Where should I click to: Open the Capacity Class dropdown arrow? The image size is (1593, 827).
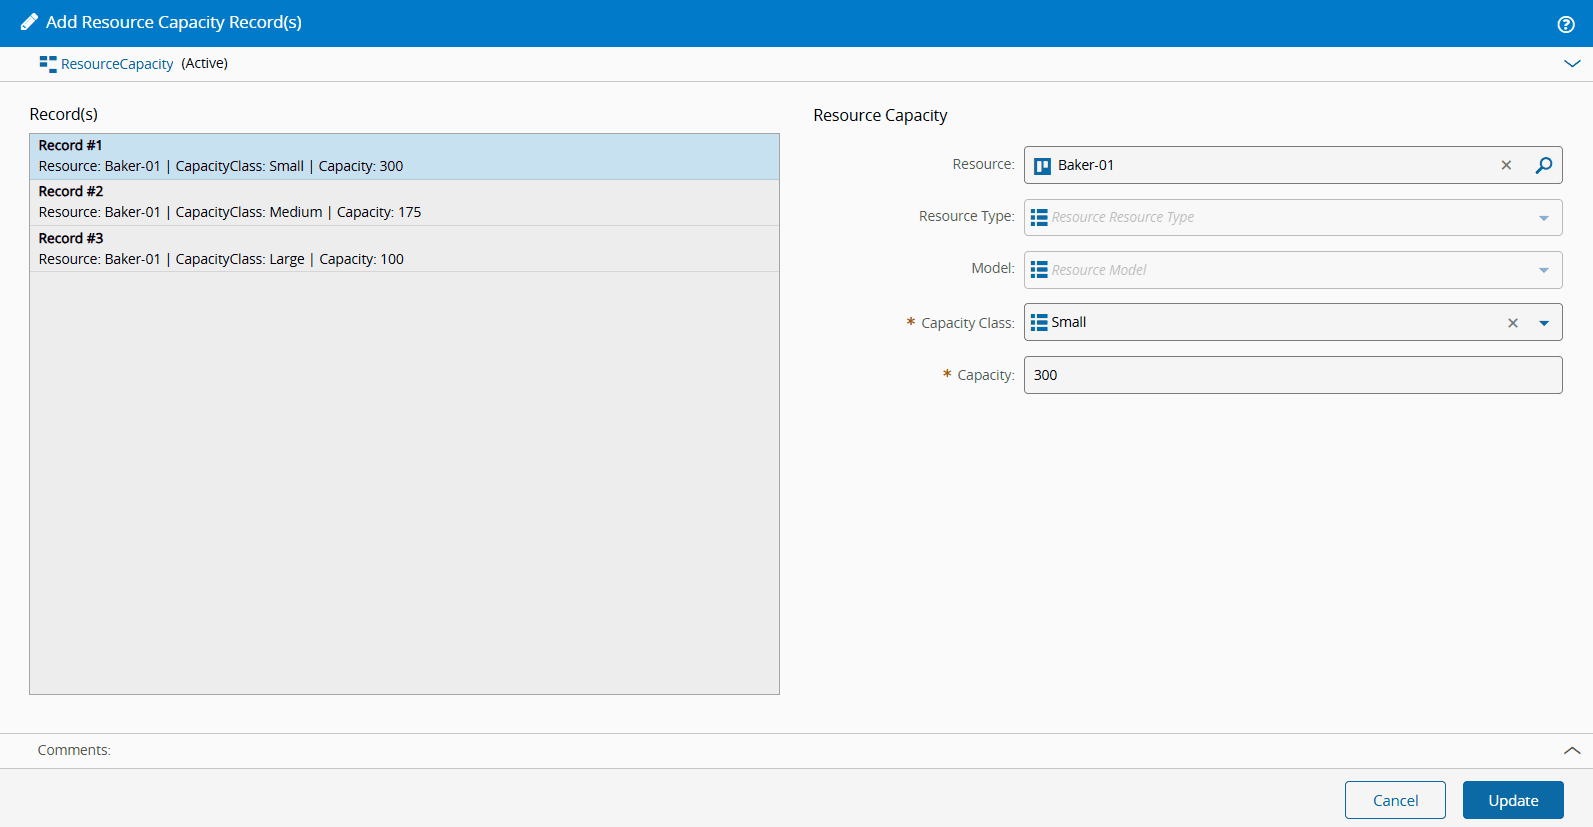tap(1543, 323)
